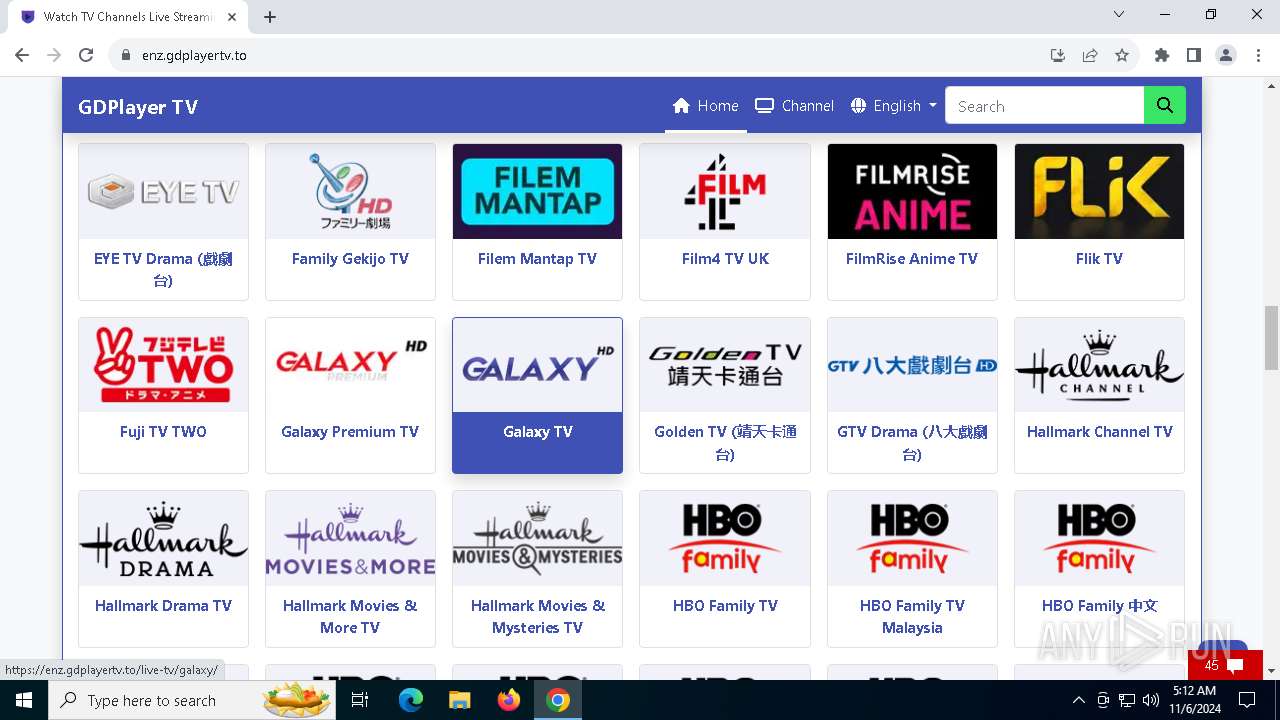Open the Chrome profile avatar
Image resolution: width=1280 pixels, height=720 pixels.
pos(1226,55)
